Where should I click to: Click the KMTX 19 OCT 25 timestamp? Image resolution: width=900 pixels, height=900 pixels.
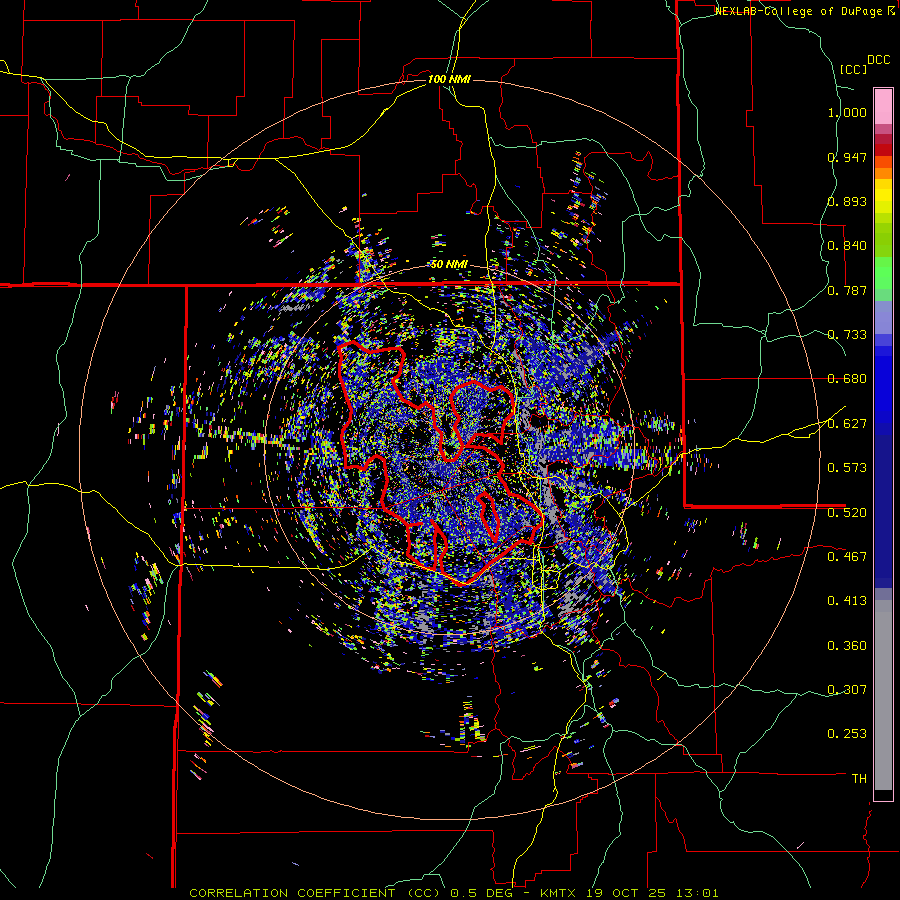tap(629, 893)
